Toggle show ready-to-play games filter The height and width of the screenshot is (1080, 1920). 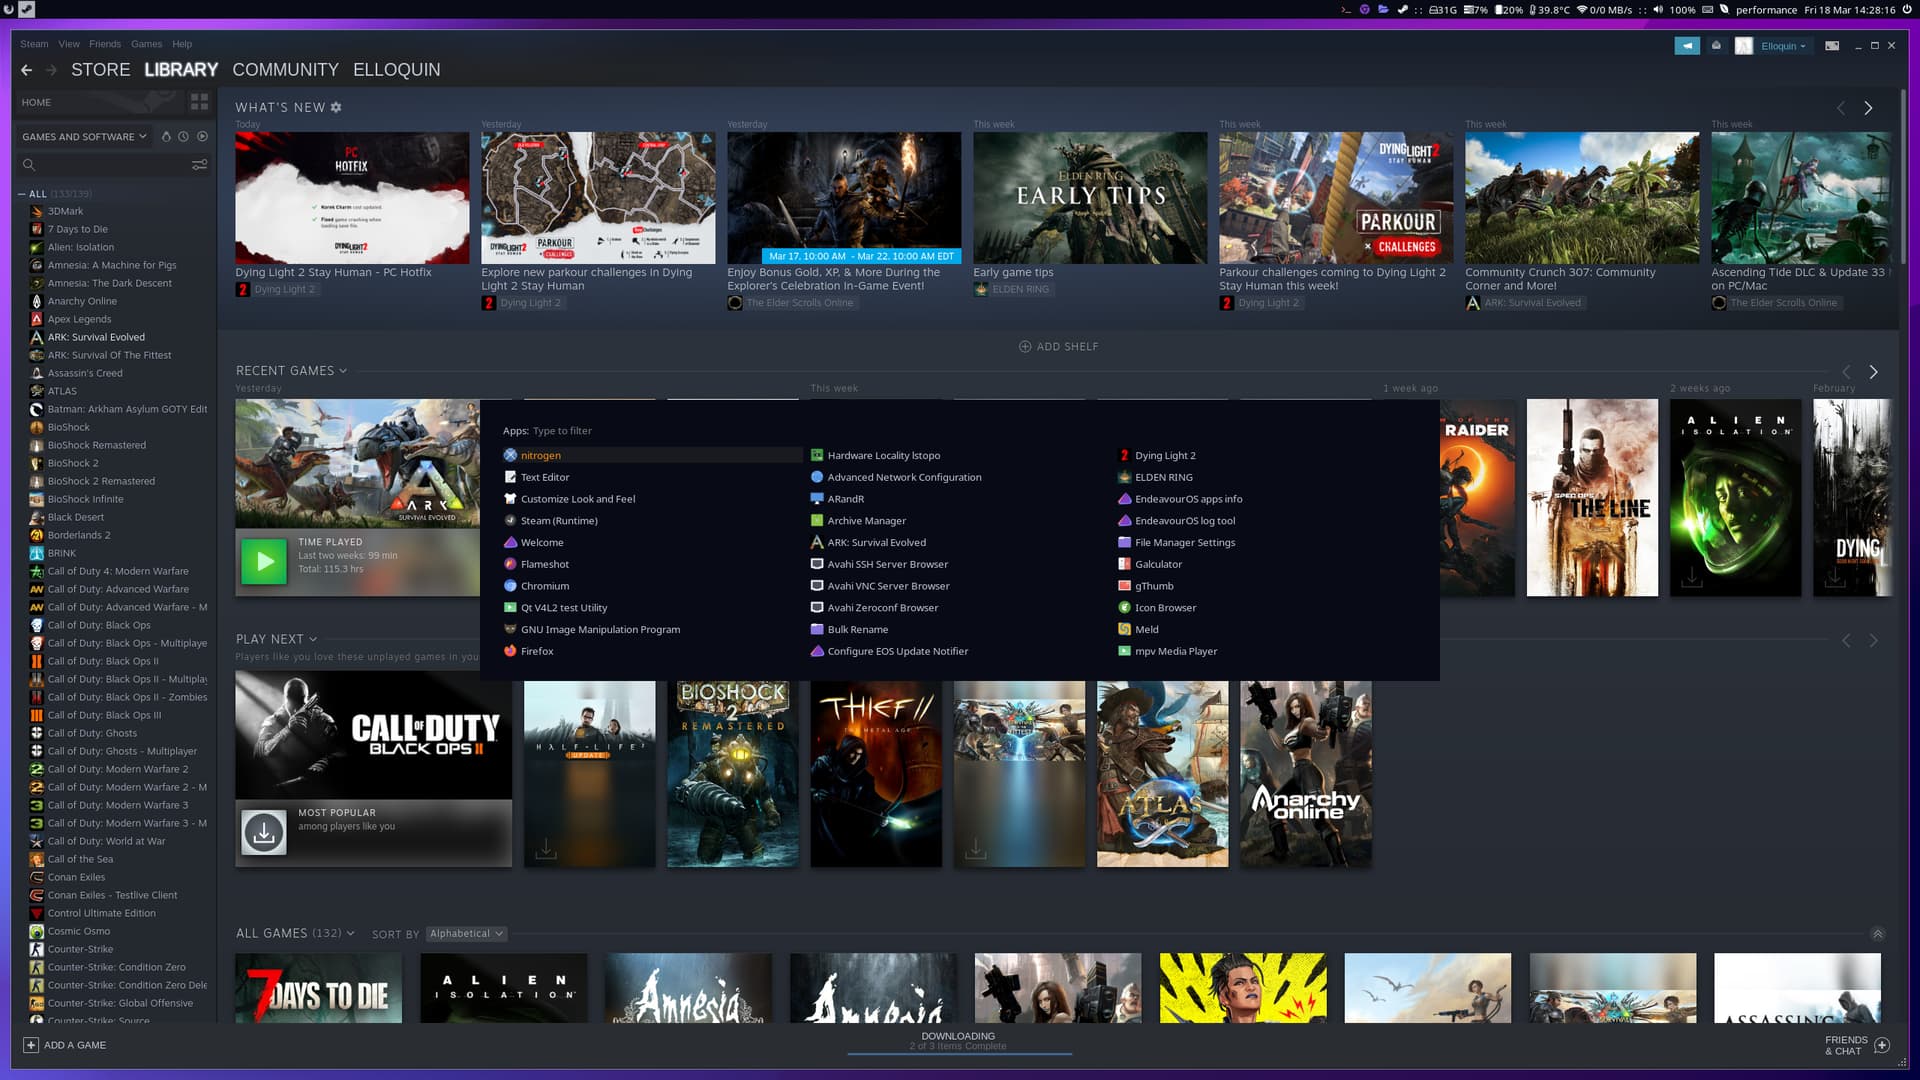point(203,137)
